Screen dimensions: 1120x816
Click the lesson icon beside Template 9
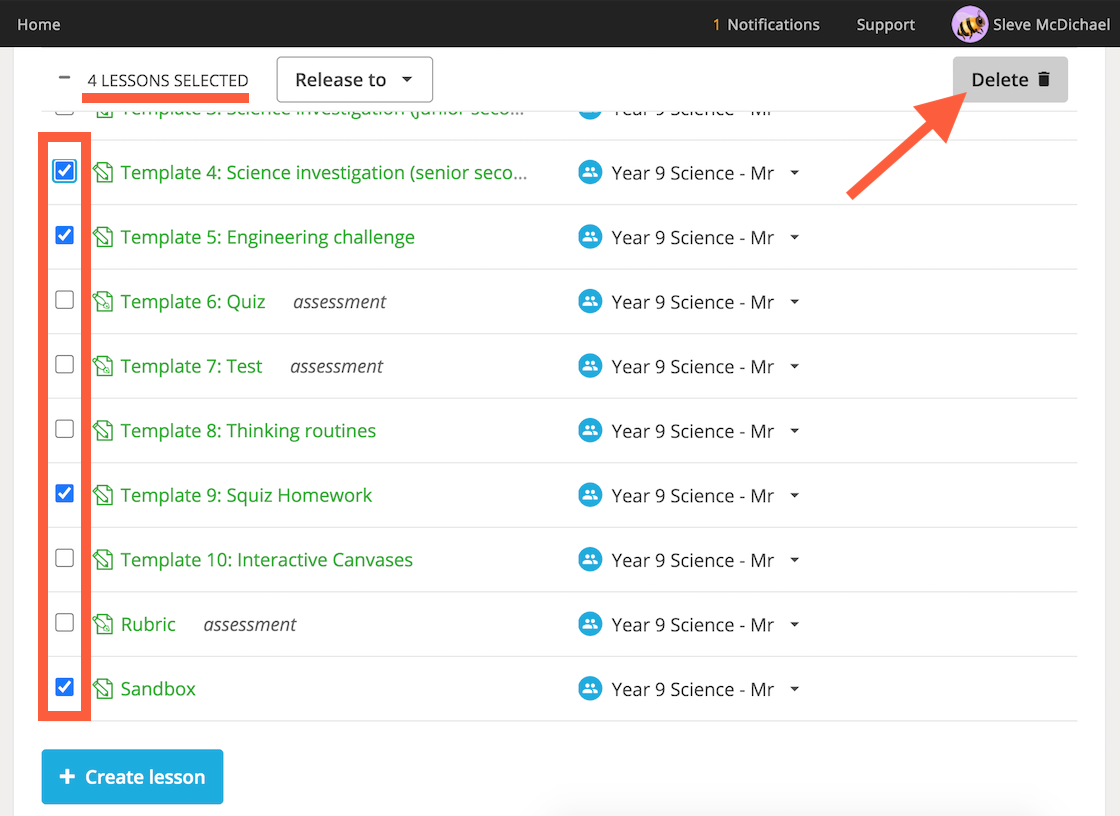click(103, 495)
